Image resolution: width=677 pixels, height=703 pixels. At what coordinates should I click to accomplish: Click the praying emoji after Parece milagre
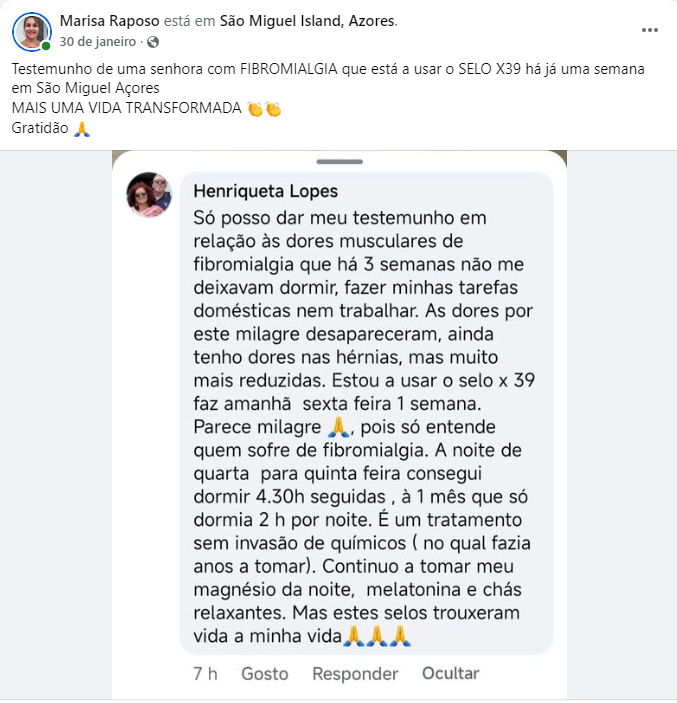pyautogui.click(x=338, y=427)
